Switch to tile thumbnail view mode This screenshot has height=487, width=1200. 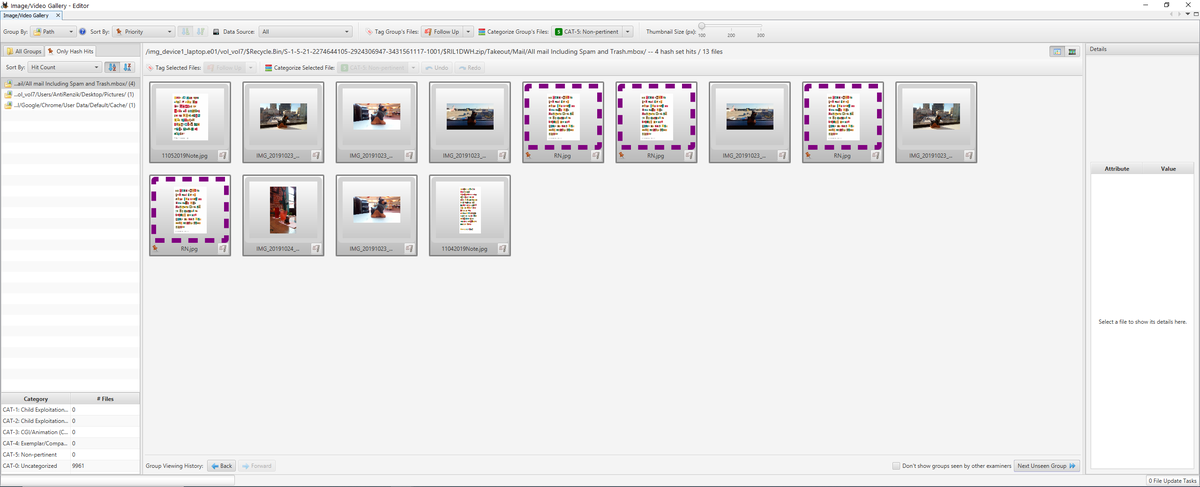click(1057, 51)
